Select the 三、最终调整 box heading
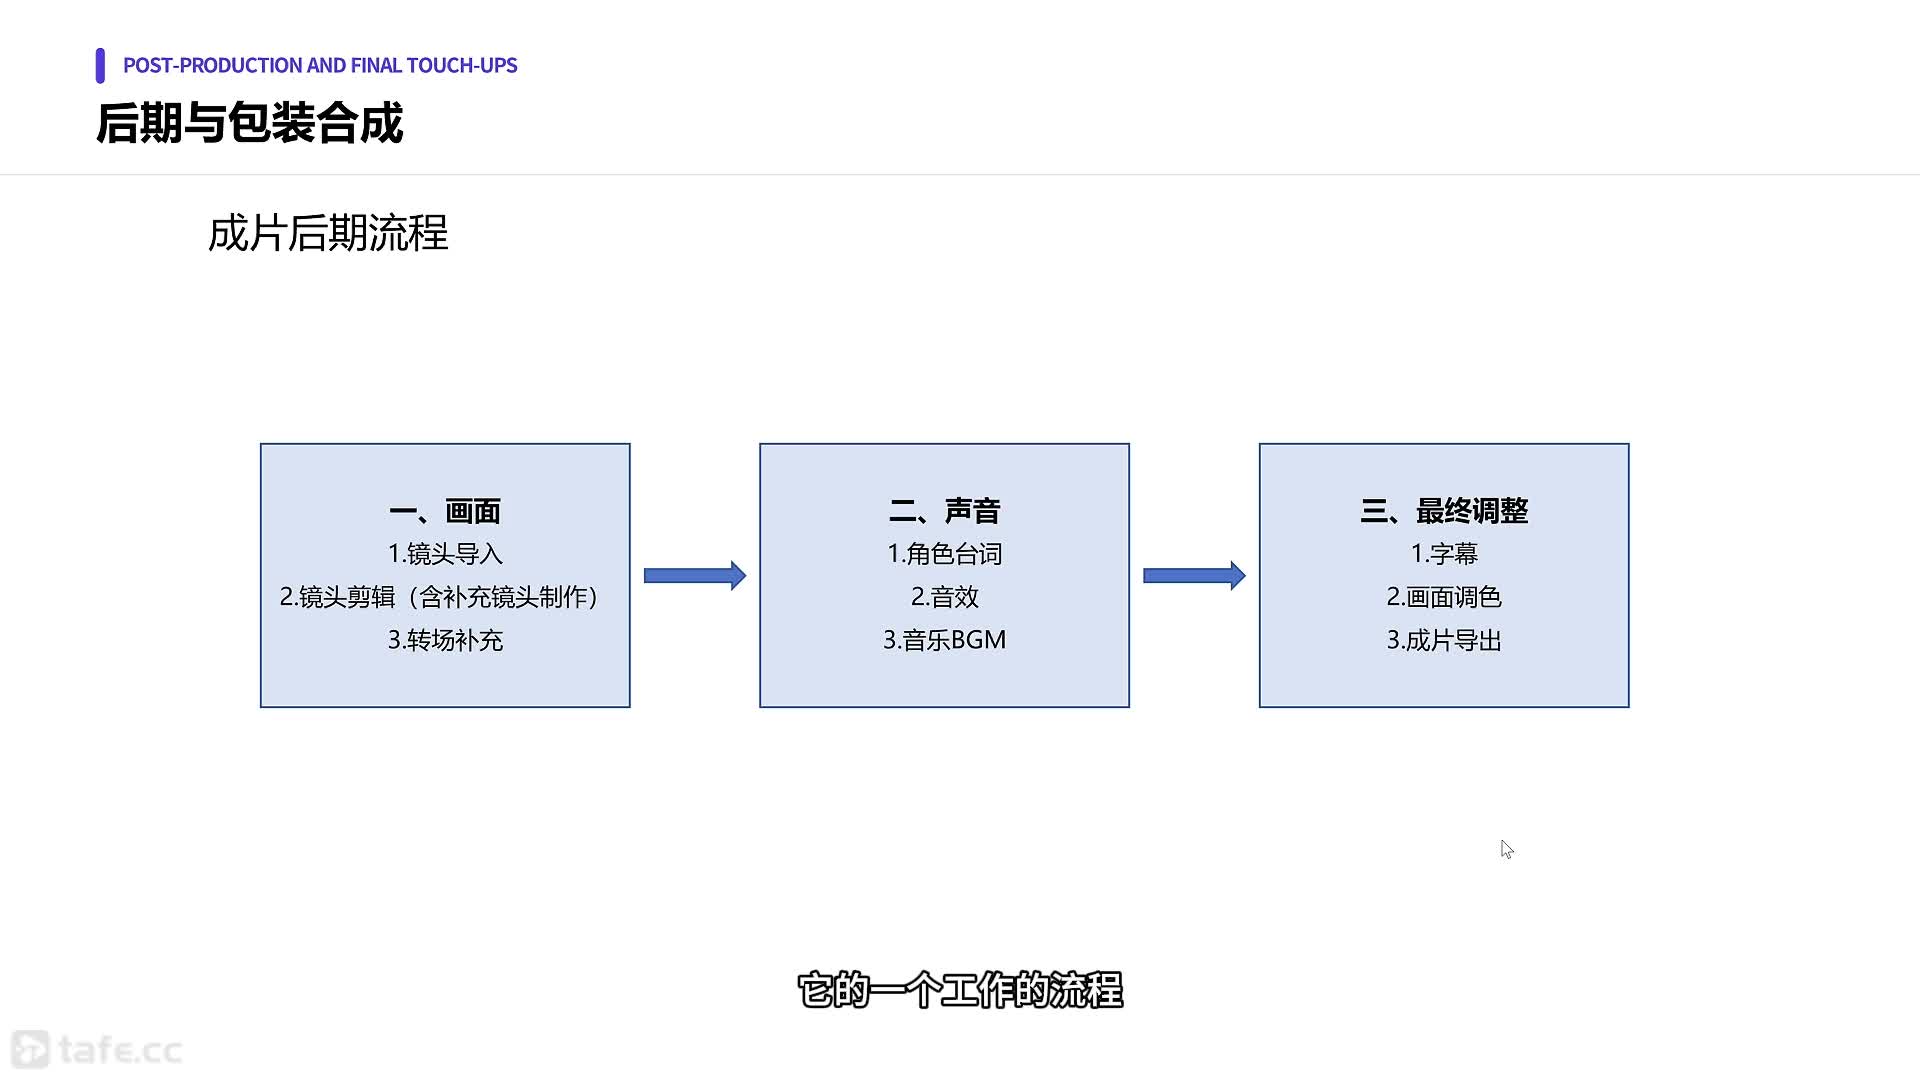 tap(1443, 511)
